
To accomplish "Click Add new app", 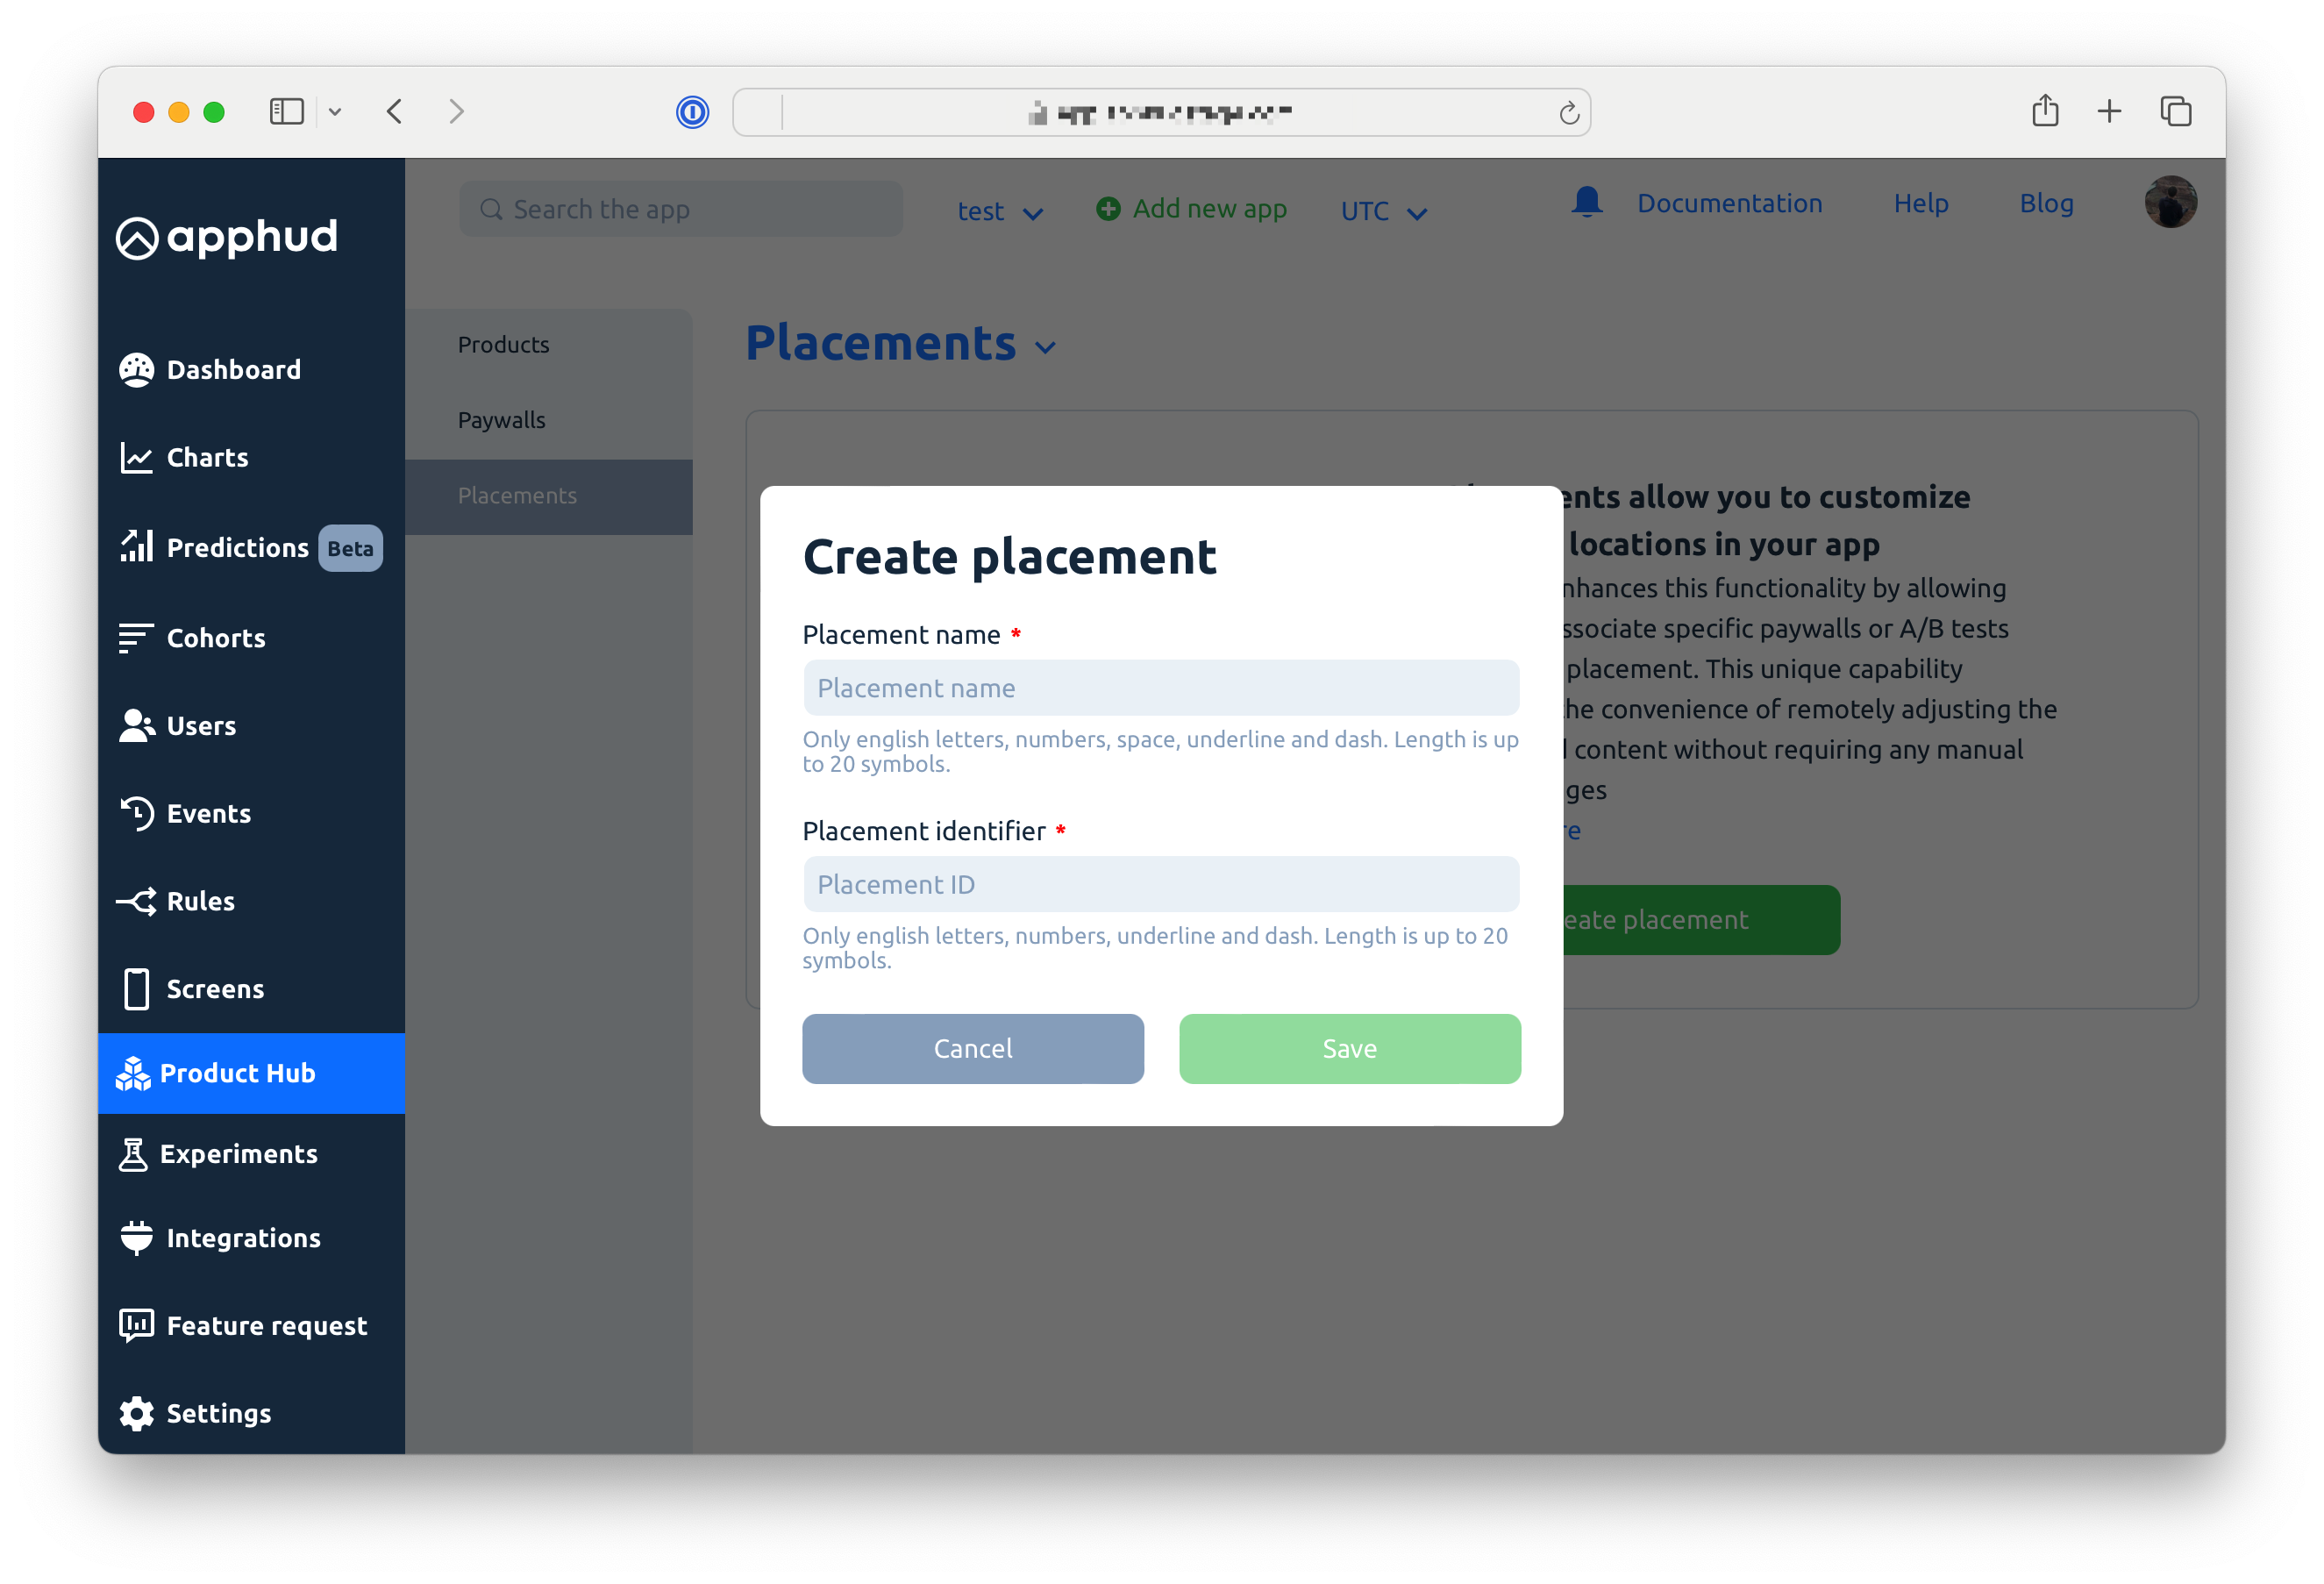I will [1191, 209].
